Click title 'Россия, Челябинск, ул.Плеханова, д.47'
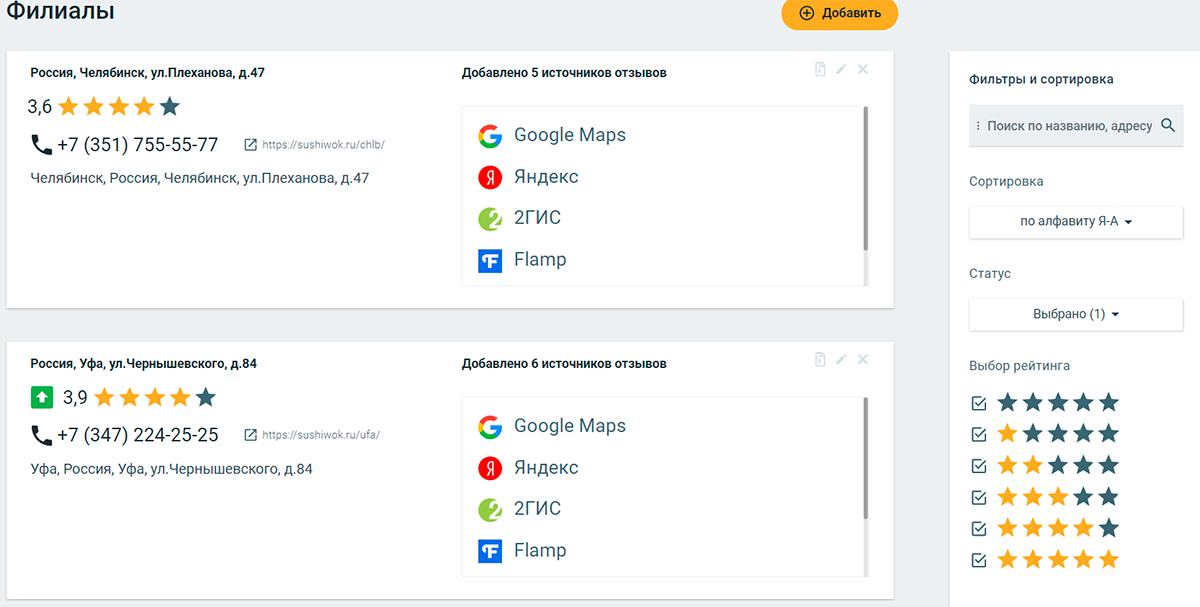 click(148, 73)
